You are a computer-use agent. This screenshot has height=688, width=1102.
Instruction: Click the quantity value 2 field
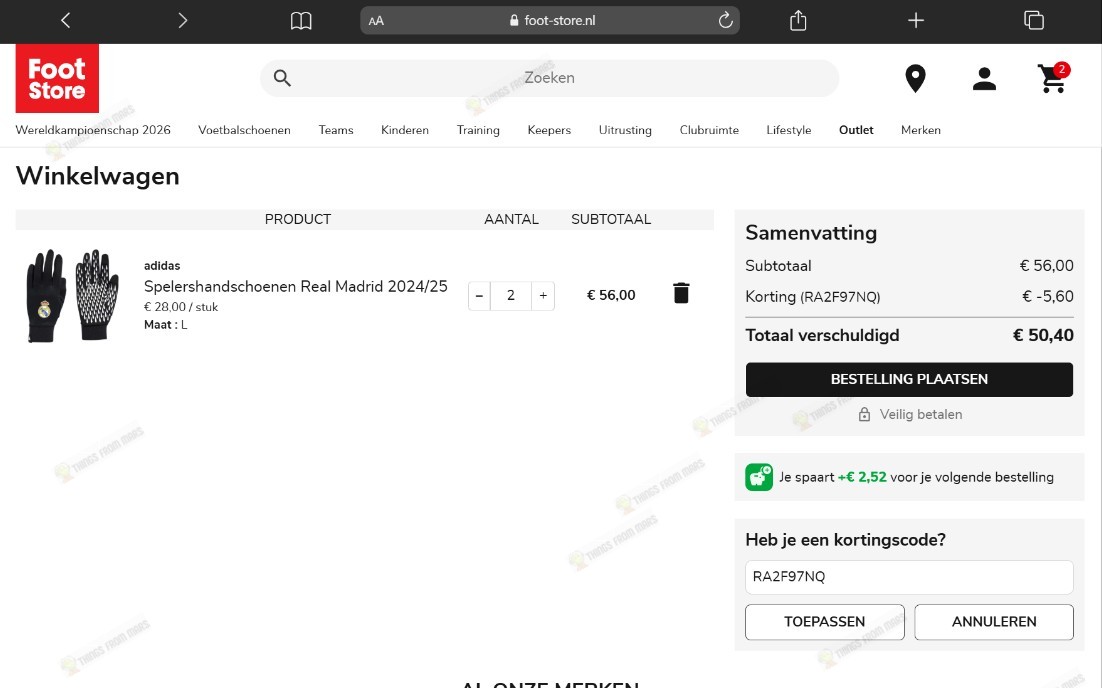[x=511, y=296]
